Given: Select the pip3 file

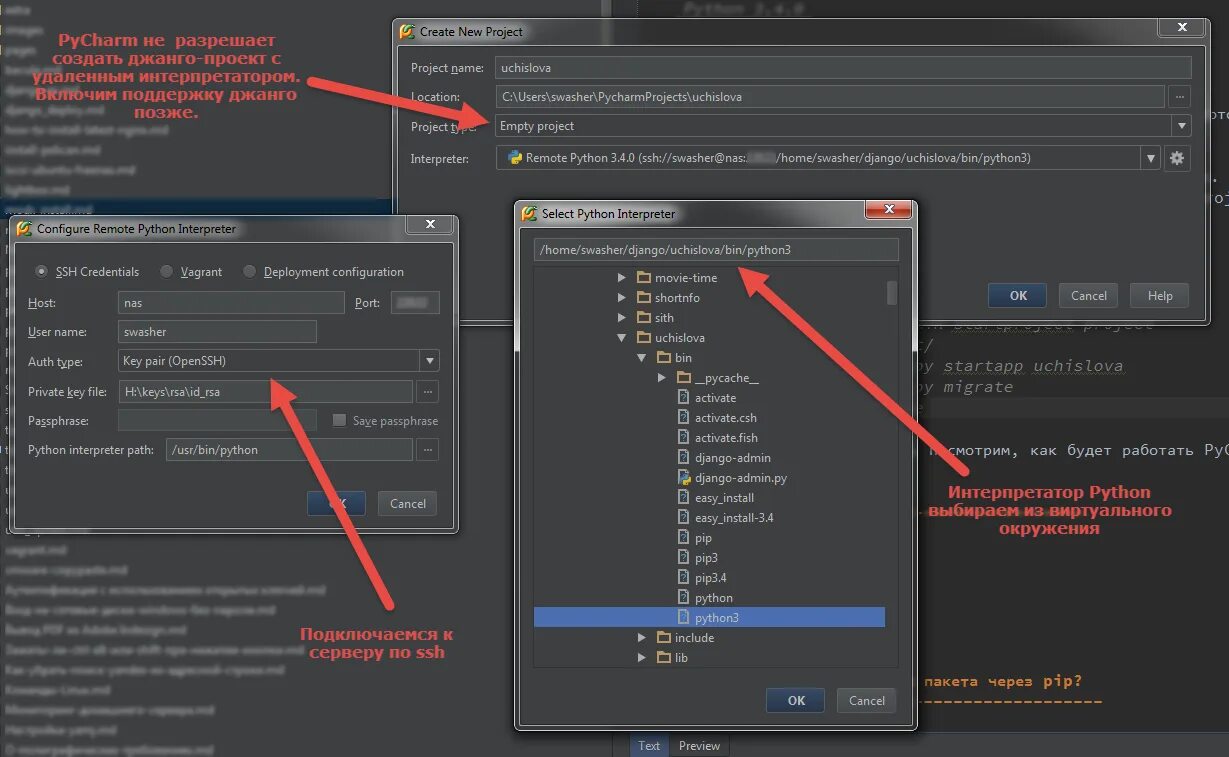Looking at the screenshot, I should (x=709, y=558).
